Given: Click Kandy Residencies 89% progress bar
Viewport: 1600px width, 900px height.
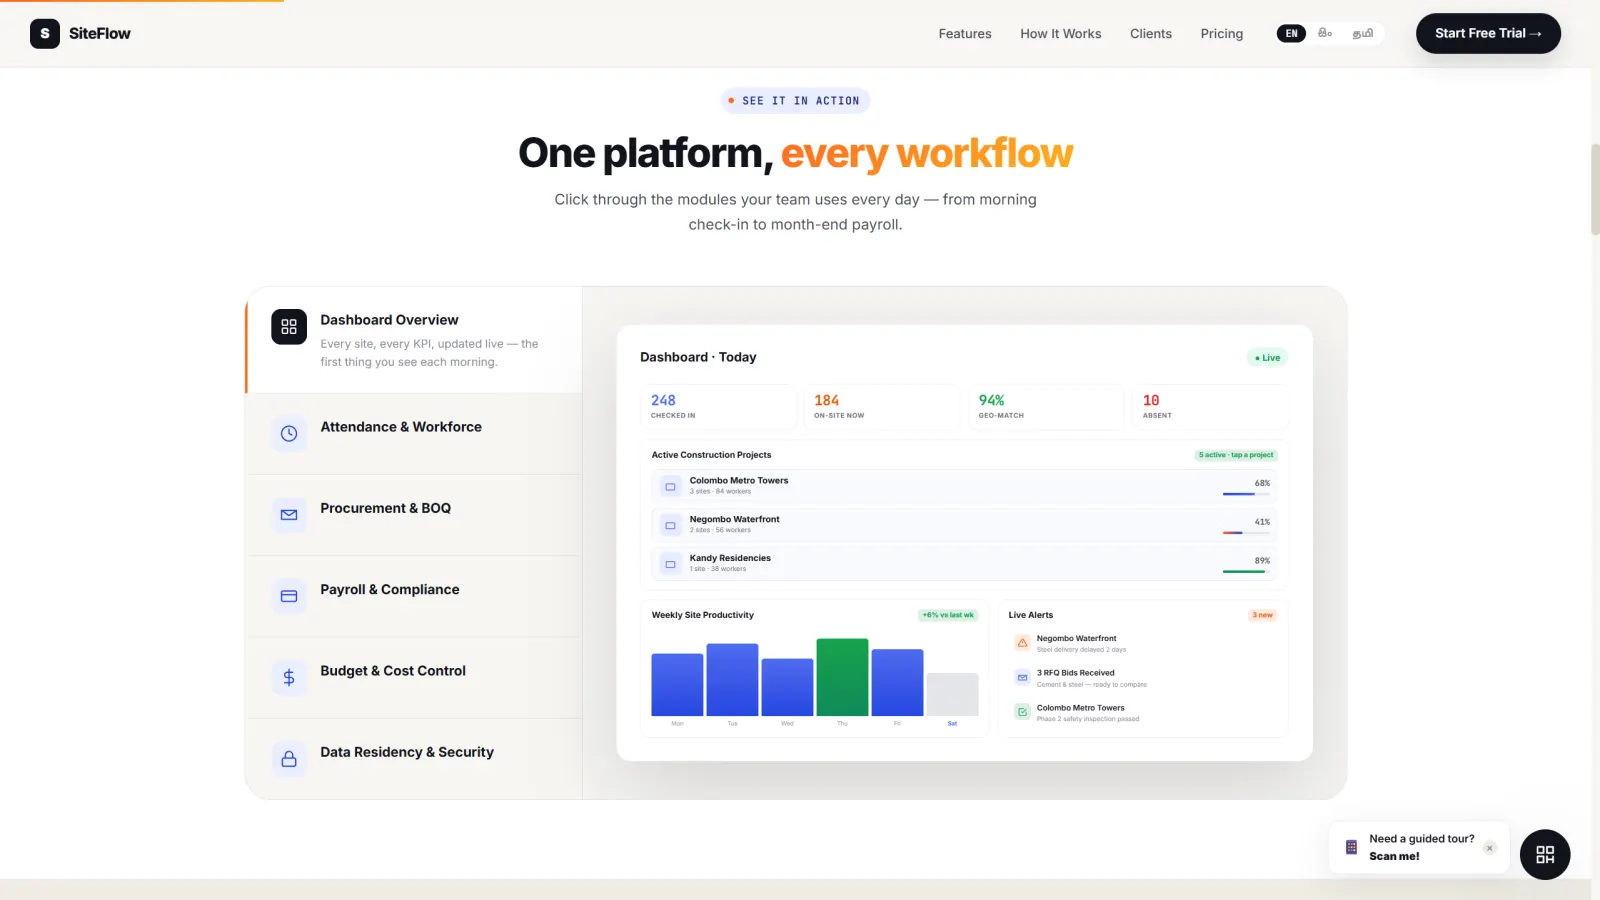Looking at the screenshot, I should pyautogui.click(x=1246, y=571).
